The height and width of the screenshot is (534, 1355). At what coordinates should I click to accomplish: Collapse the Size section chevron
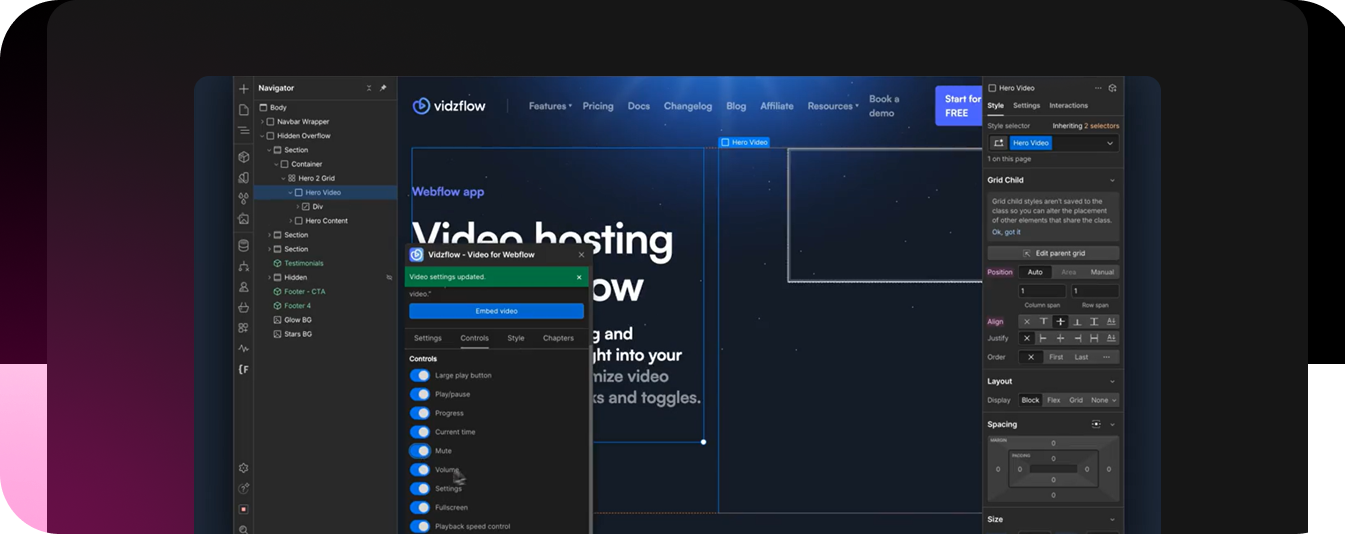click(x=1112, y=519)
